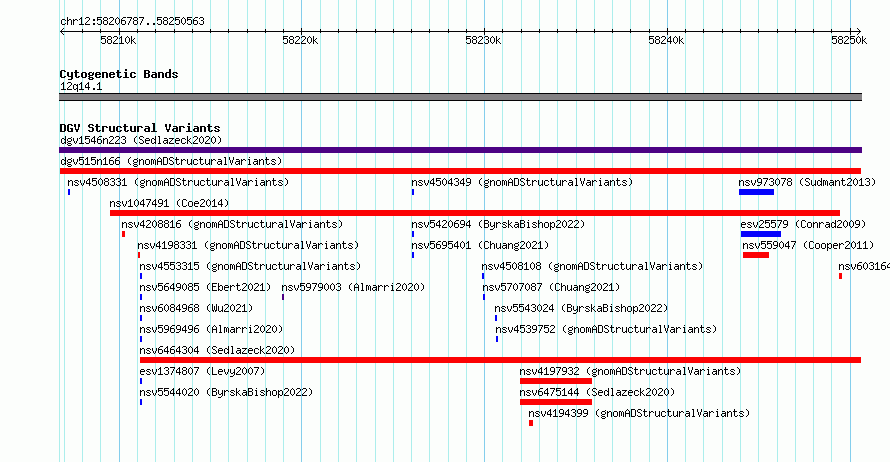Click nsv1047491 Coe2014 red bar
Viewport: 890px width, 462px height.
click(475, 213)
